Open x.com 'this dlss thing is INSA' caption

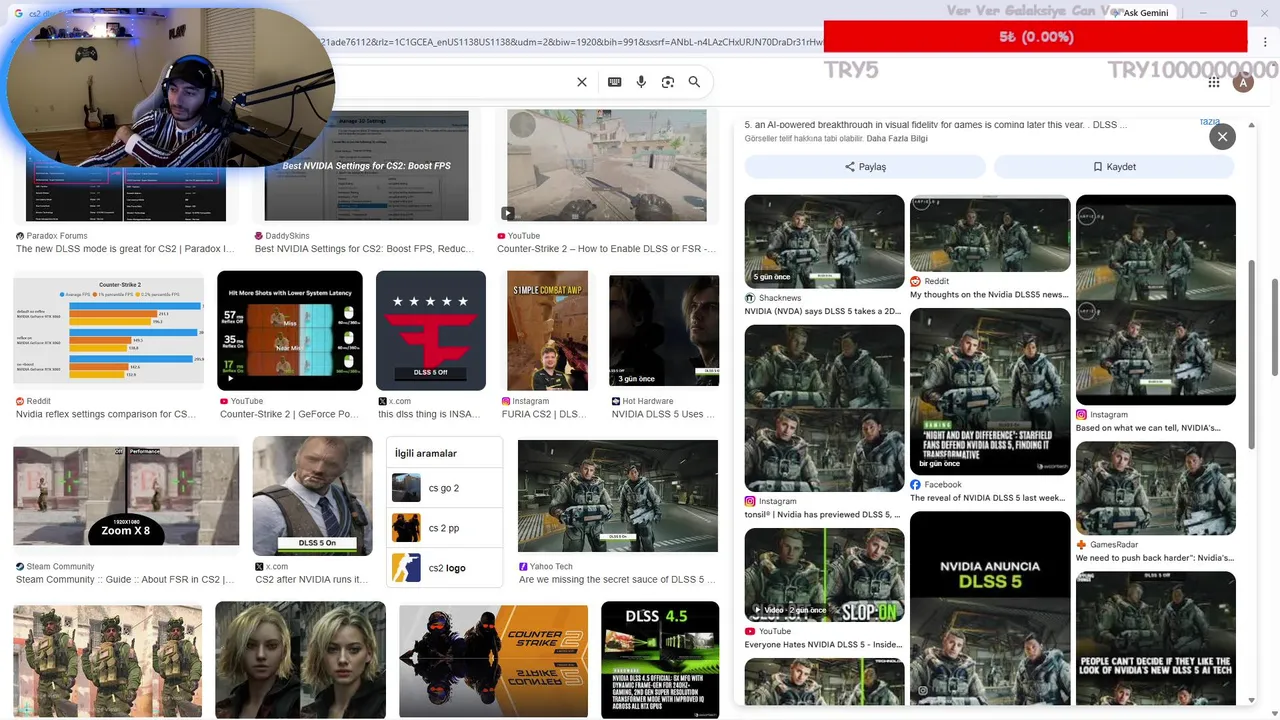(x=430, y=414)
